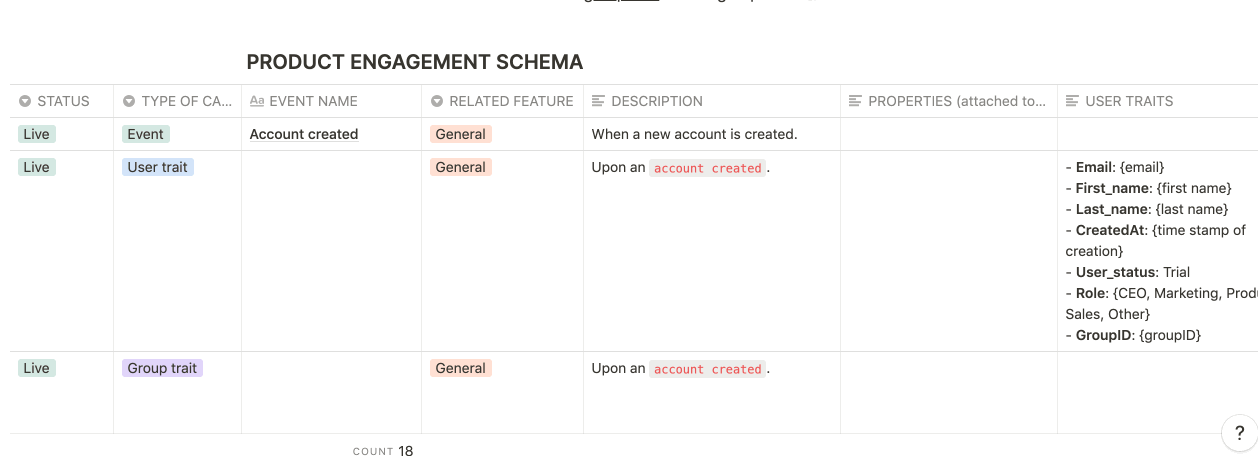Viewport: 1258px width, 456px height.
Task: Click the DESCRIPTION column text icon
Action: click(x=599, y=101)
